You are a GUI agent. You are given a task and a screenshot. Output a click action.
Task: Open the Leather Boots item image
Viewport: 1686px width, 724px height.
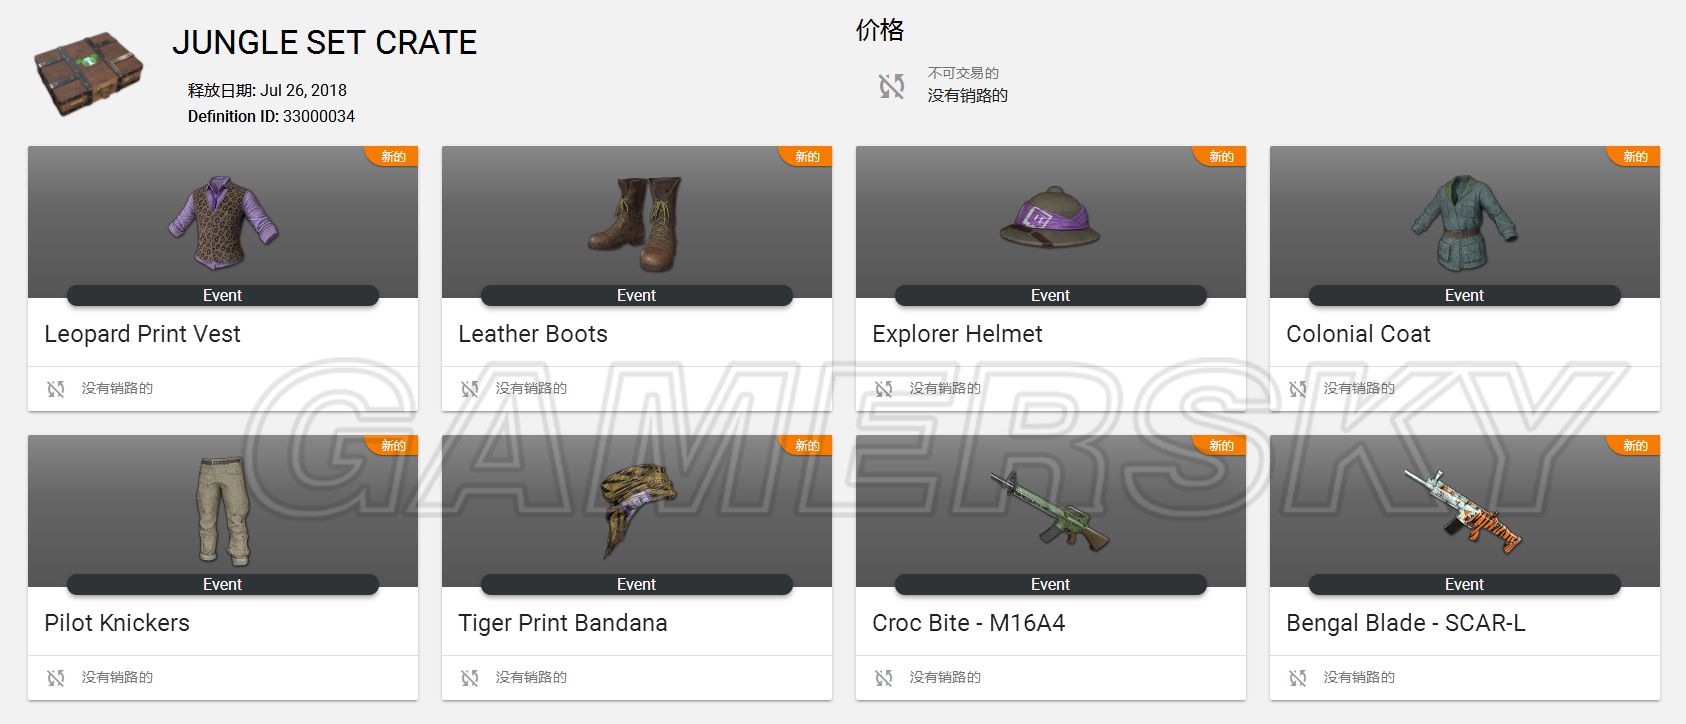(636, 224)
